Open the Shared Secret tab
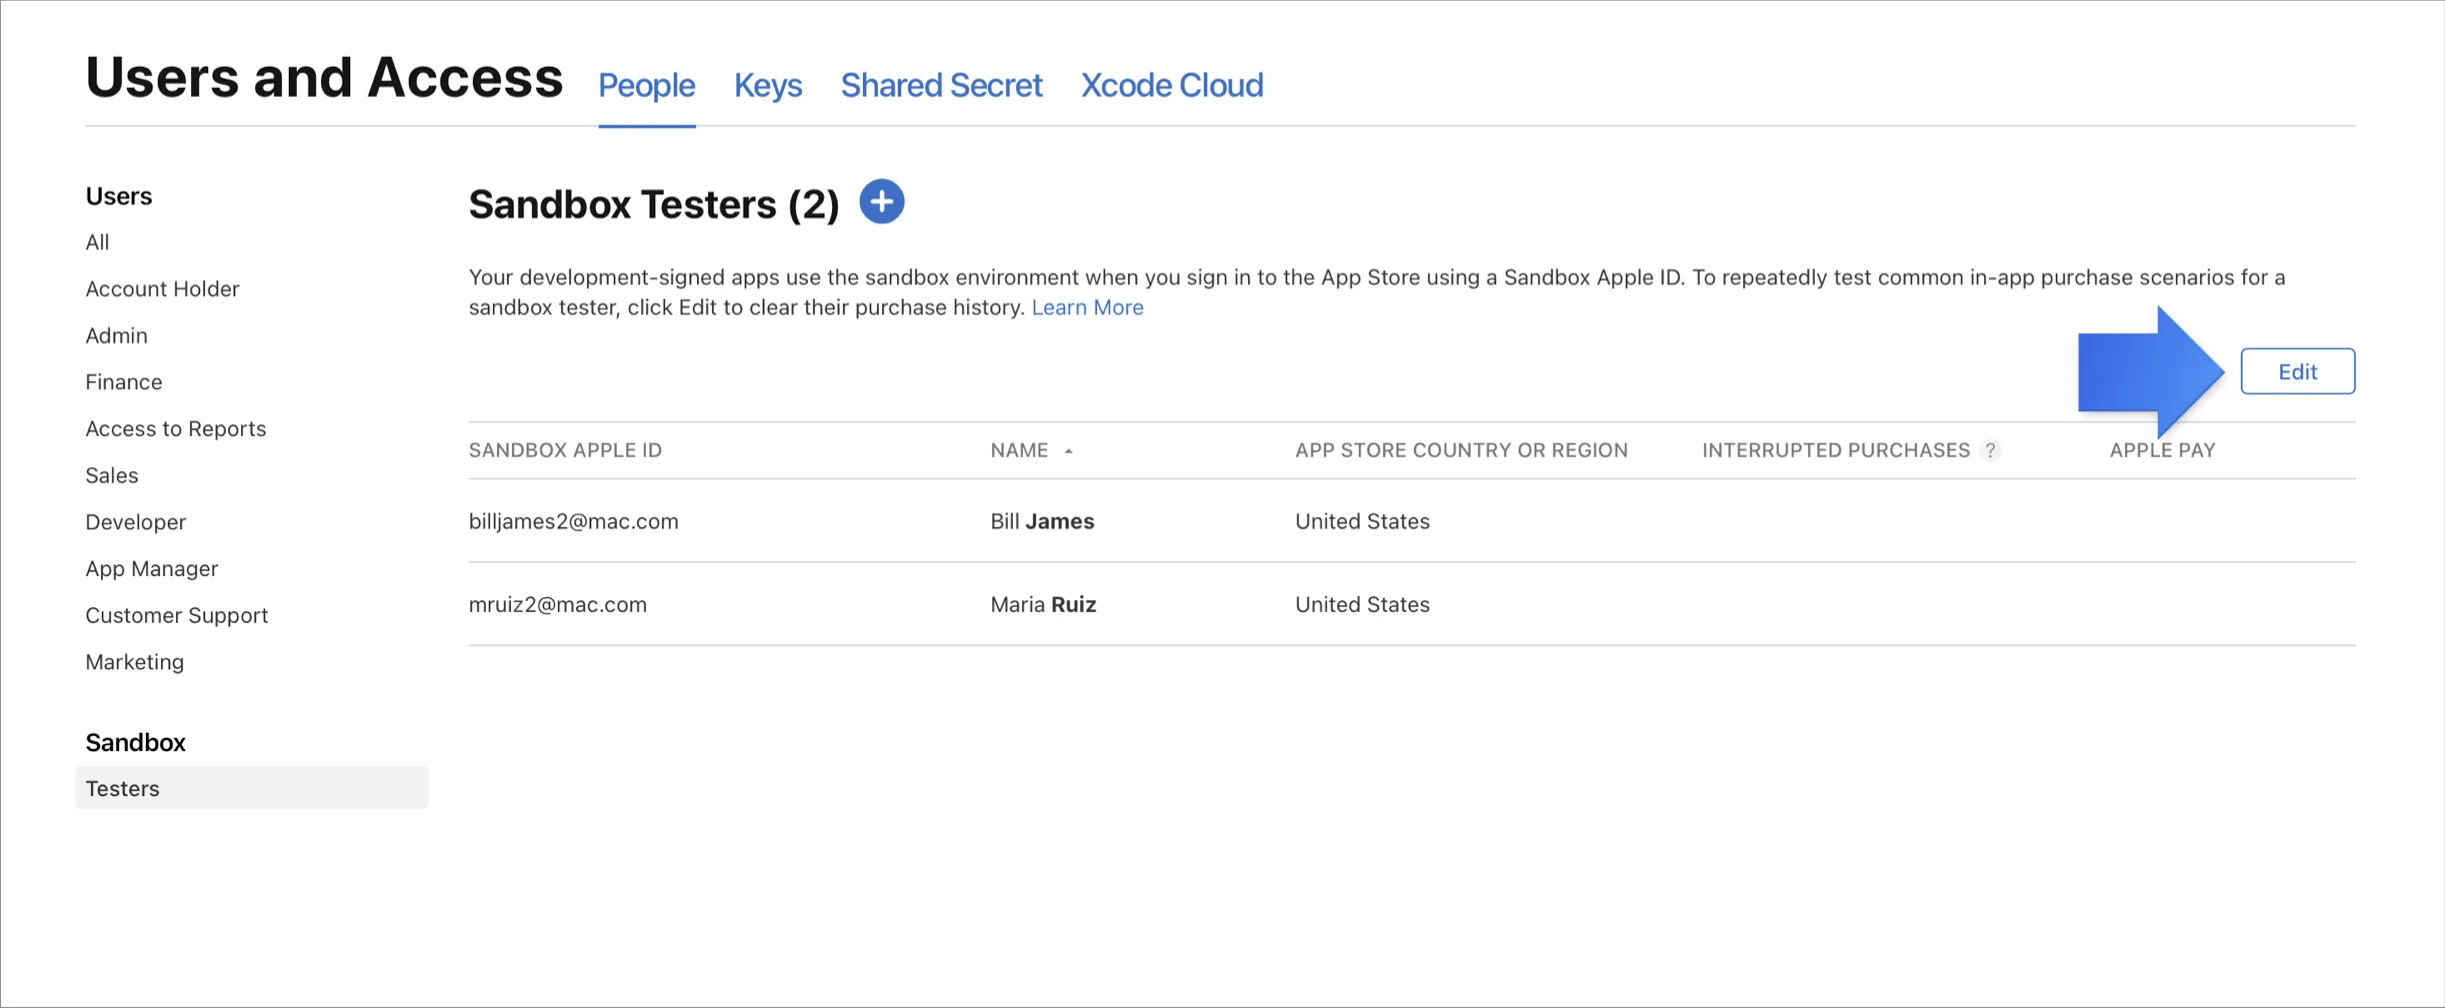 [941, 86]
